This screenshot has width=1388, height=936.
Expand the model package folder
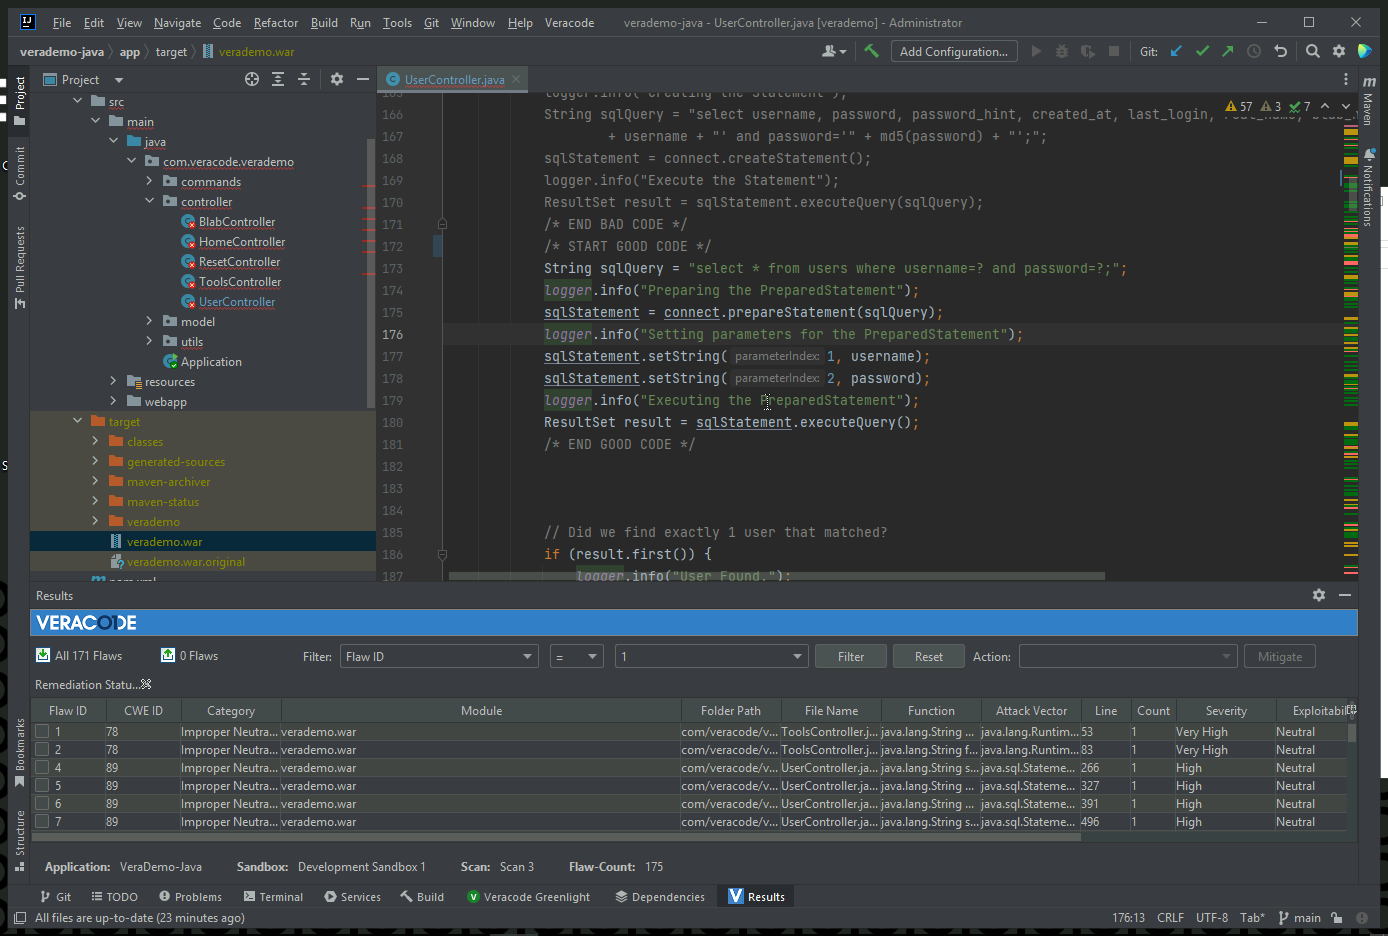click(149, 321)
